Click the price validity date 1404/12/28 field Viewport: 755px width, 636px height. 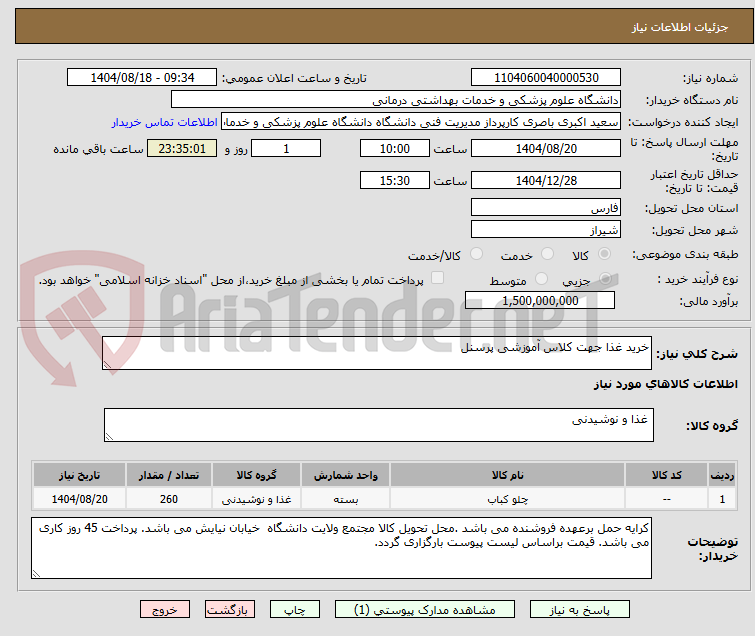(546, 180)
